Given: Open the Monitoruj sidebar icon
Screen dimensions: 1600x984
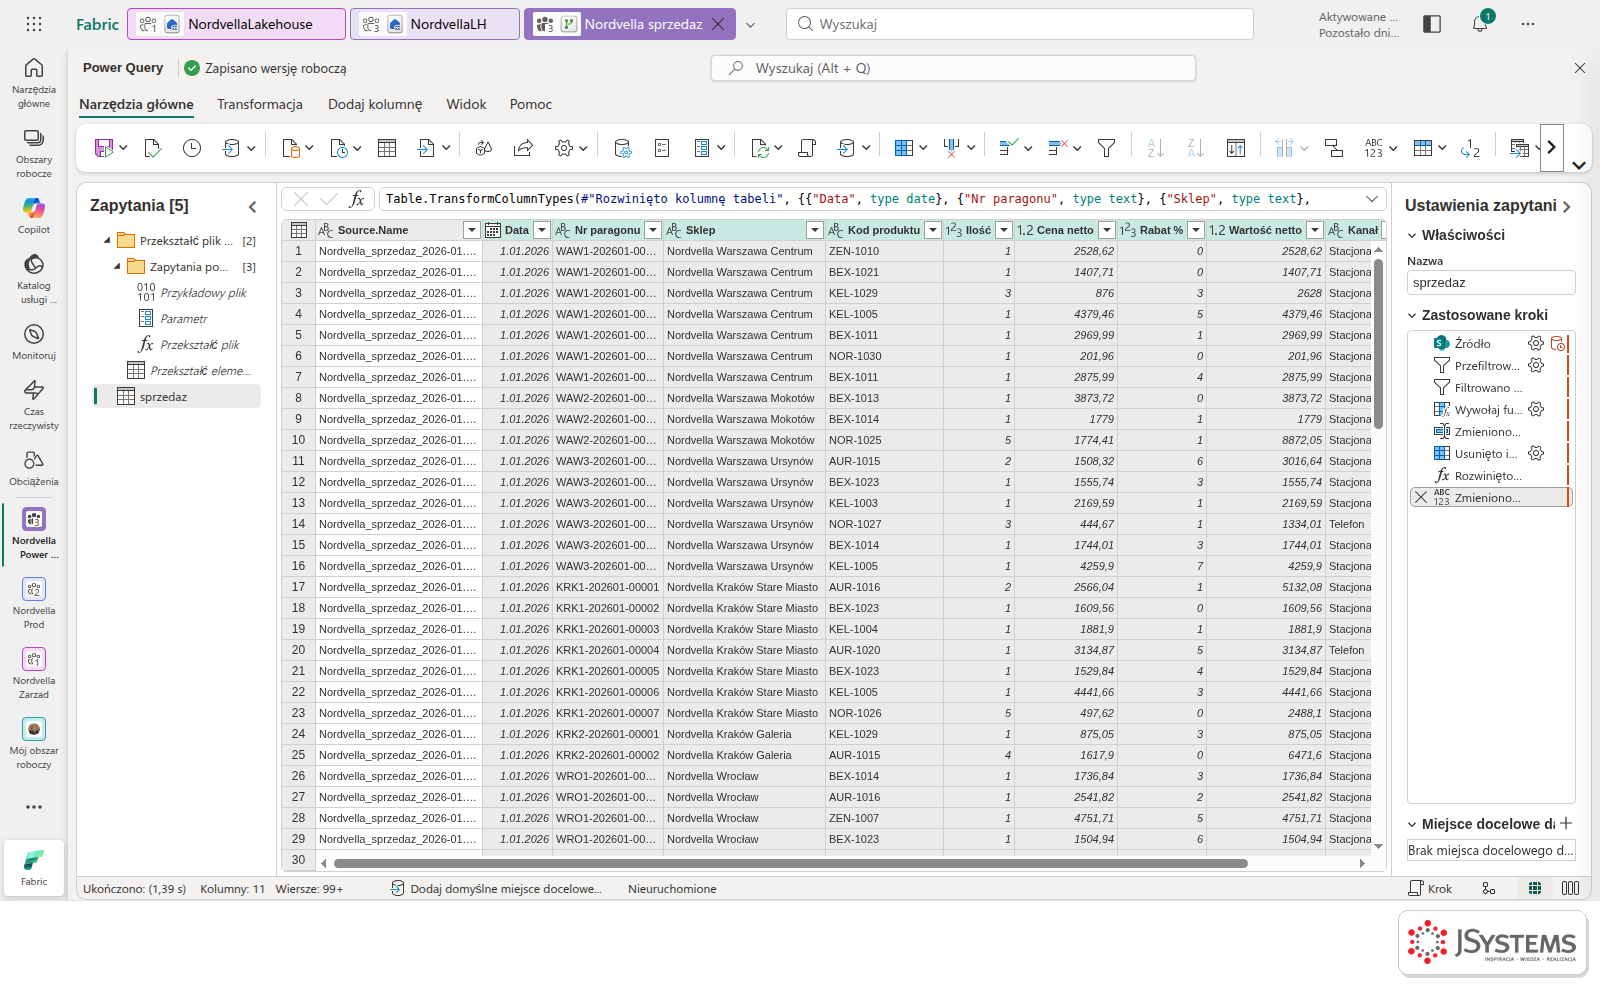Looking at the screenshot, I should (x=34, y=341).
